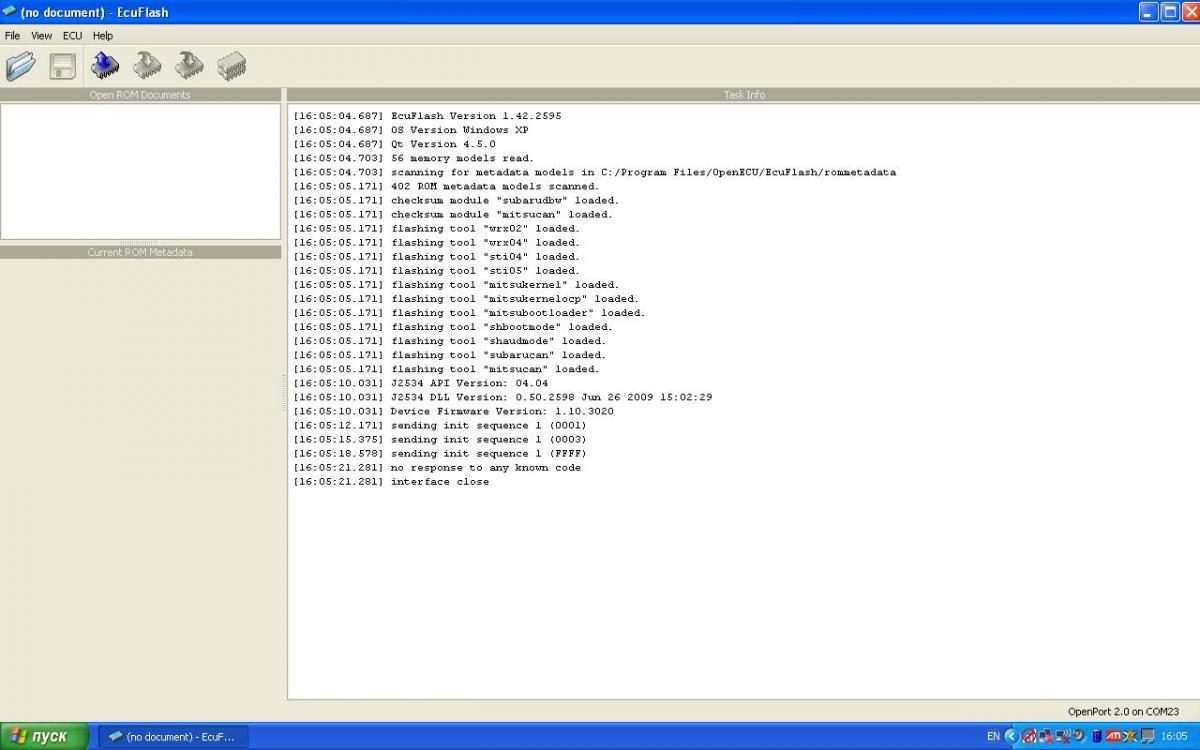Screen dimensions: 1200x750
Task: Click the EcuFlash chip icon in title bar
Action: point(9,12)
